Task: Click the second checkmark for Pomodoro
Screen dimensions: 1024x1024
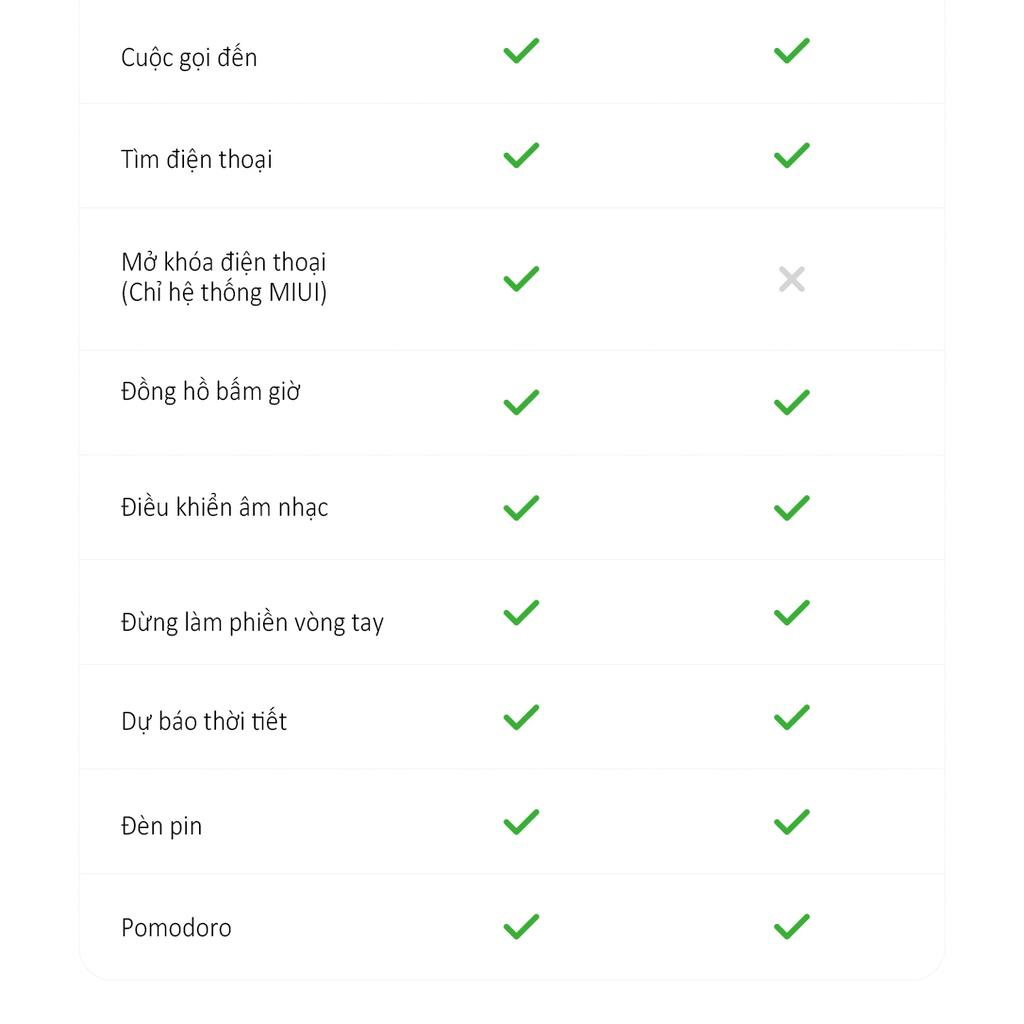Action: coord(792,926)
